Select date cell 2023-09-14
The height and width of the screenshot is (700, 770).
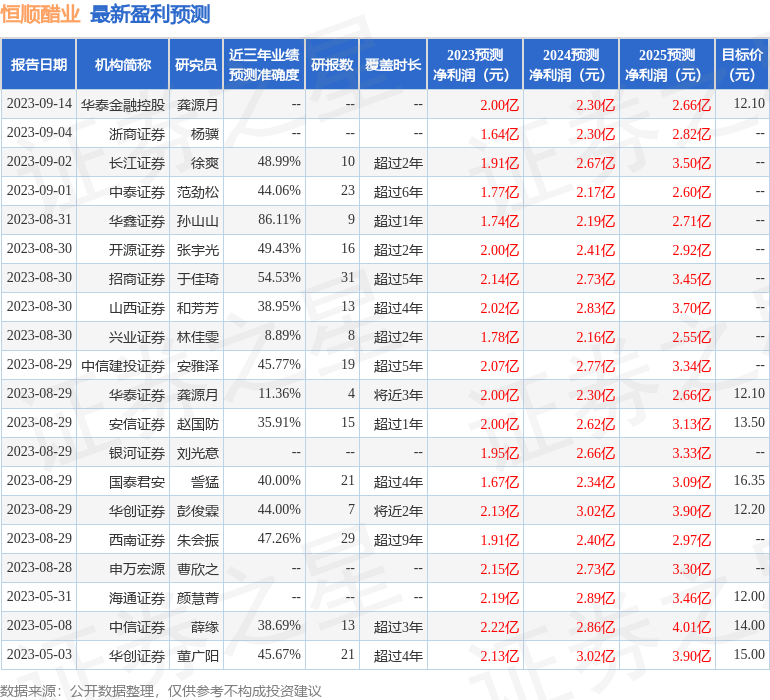[x=39, y=104]
